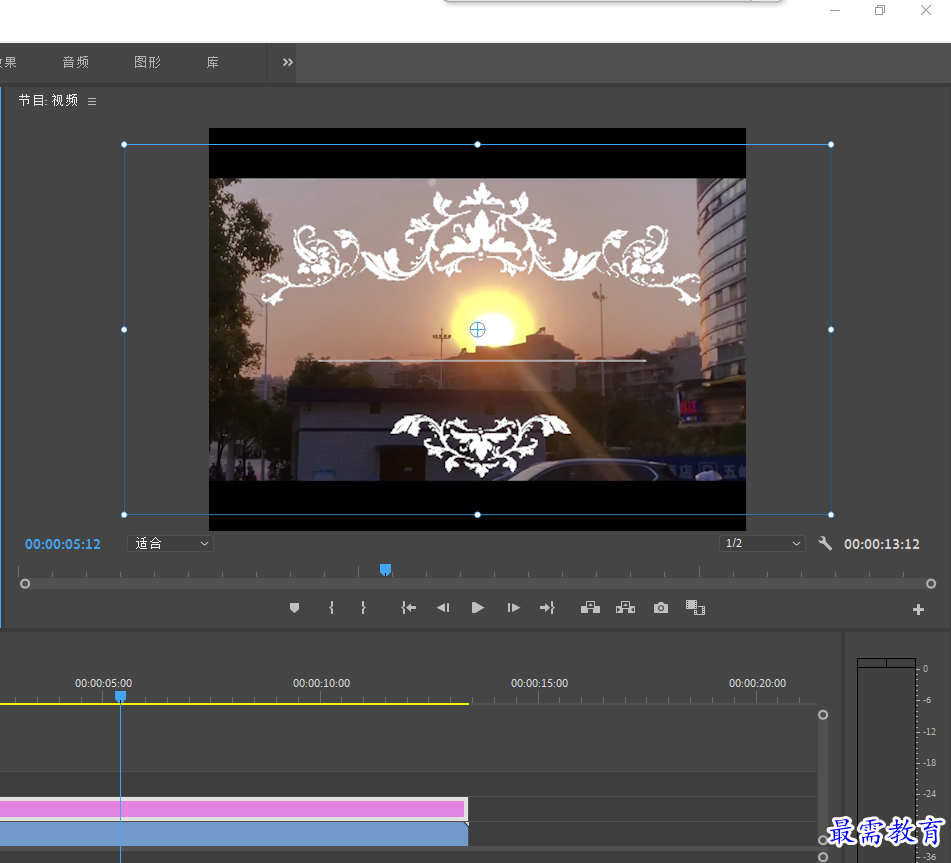Go to Out point
This screenshot has height=863, width=951.
pos(547,608)
